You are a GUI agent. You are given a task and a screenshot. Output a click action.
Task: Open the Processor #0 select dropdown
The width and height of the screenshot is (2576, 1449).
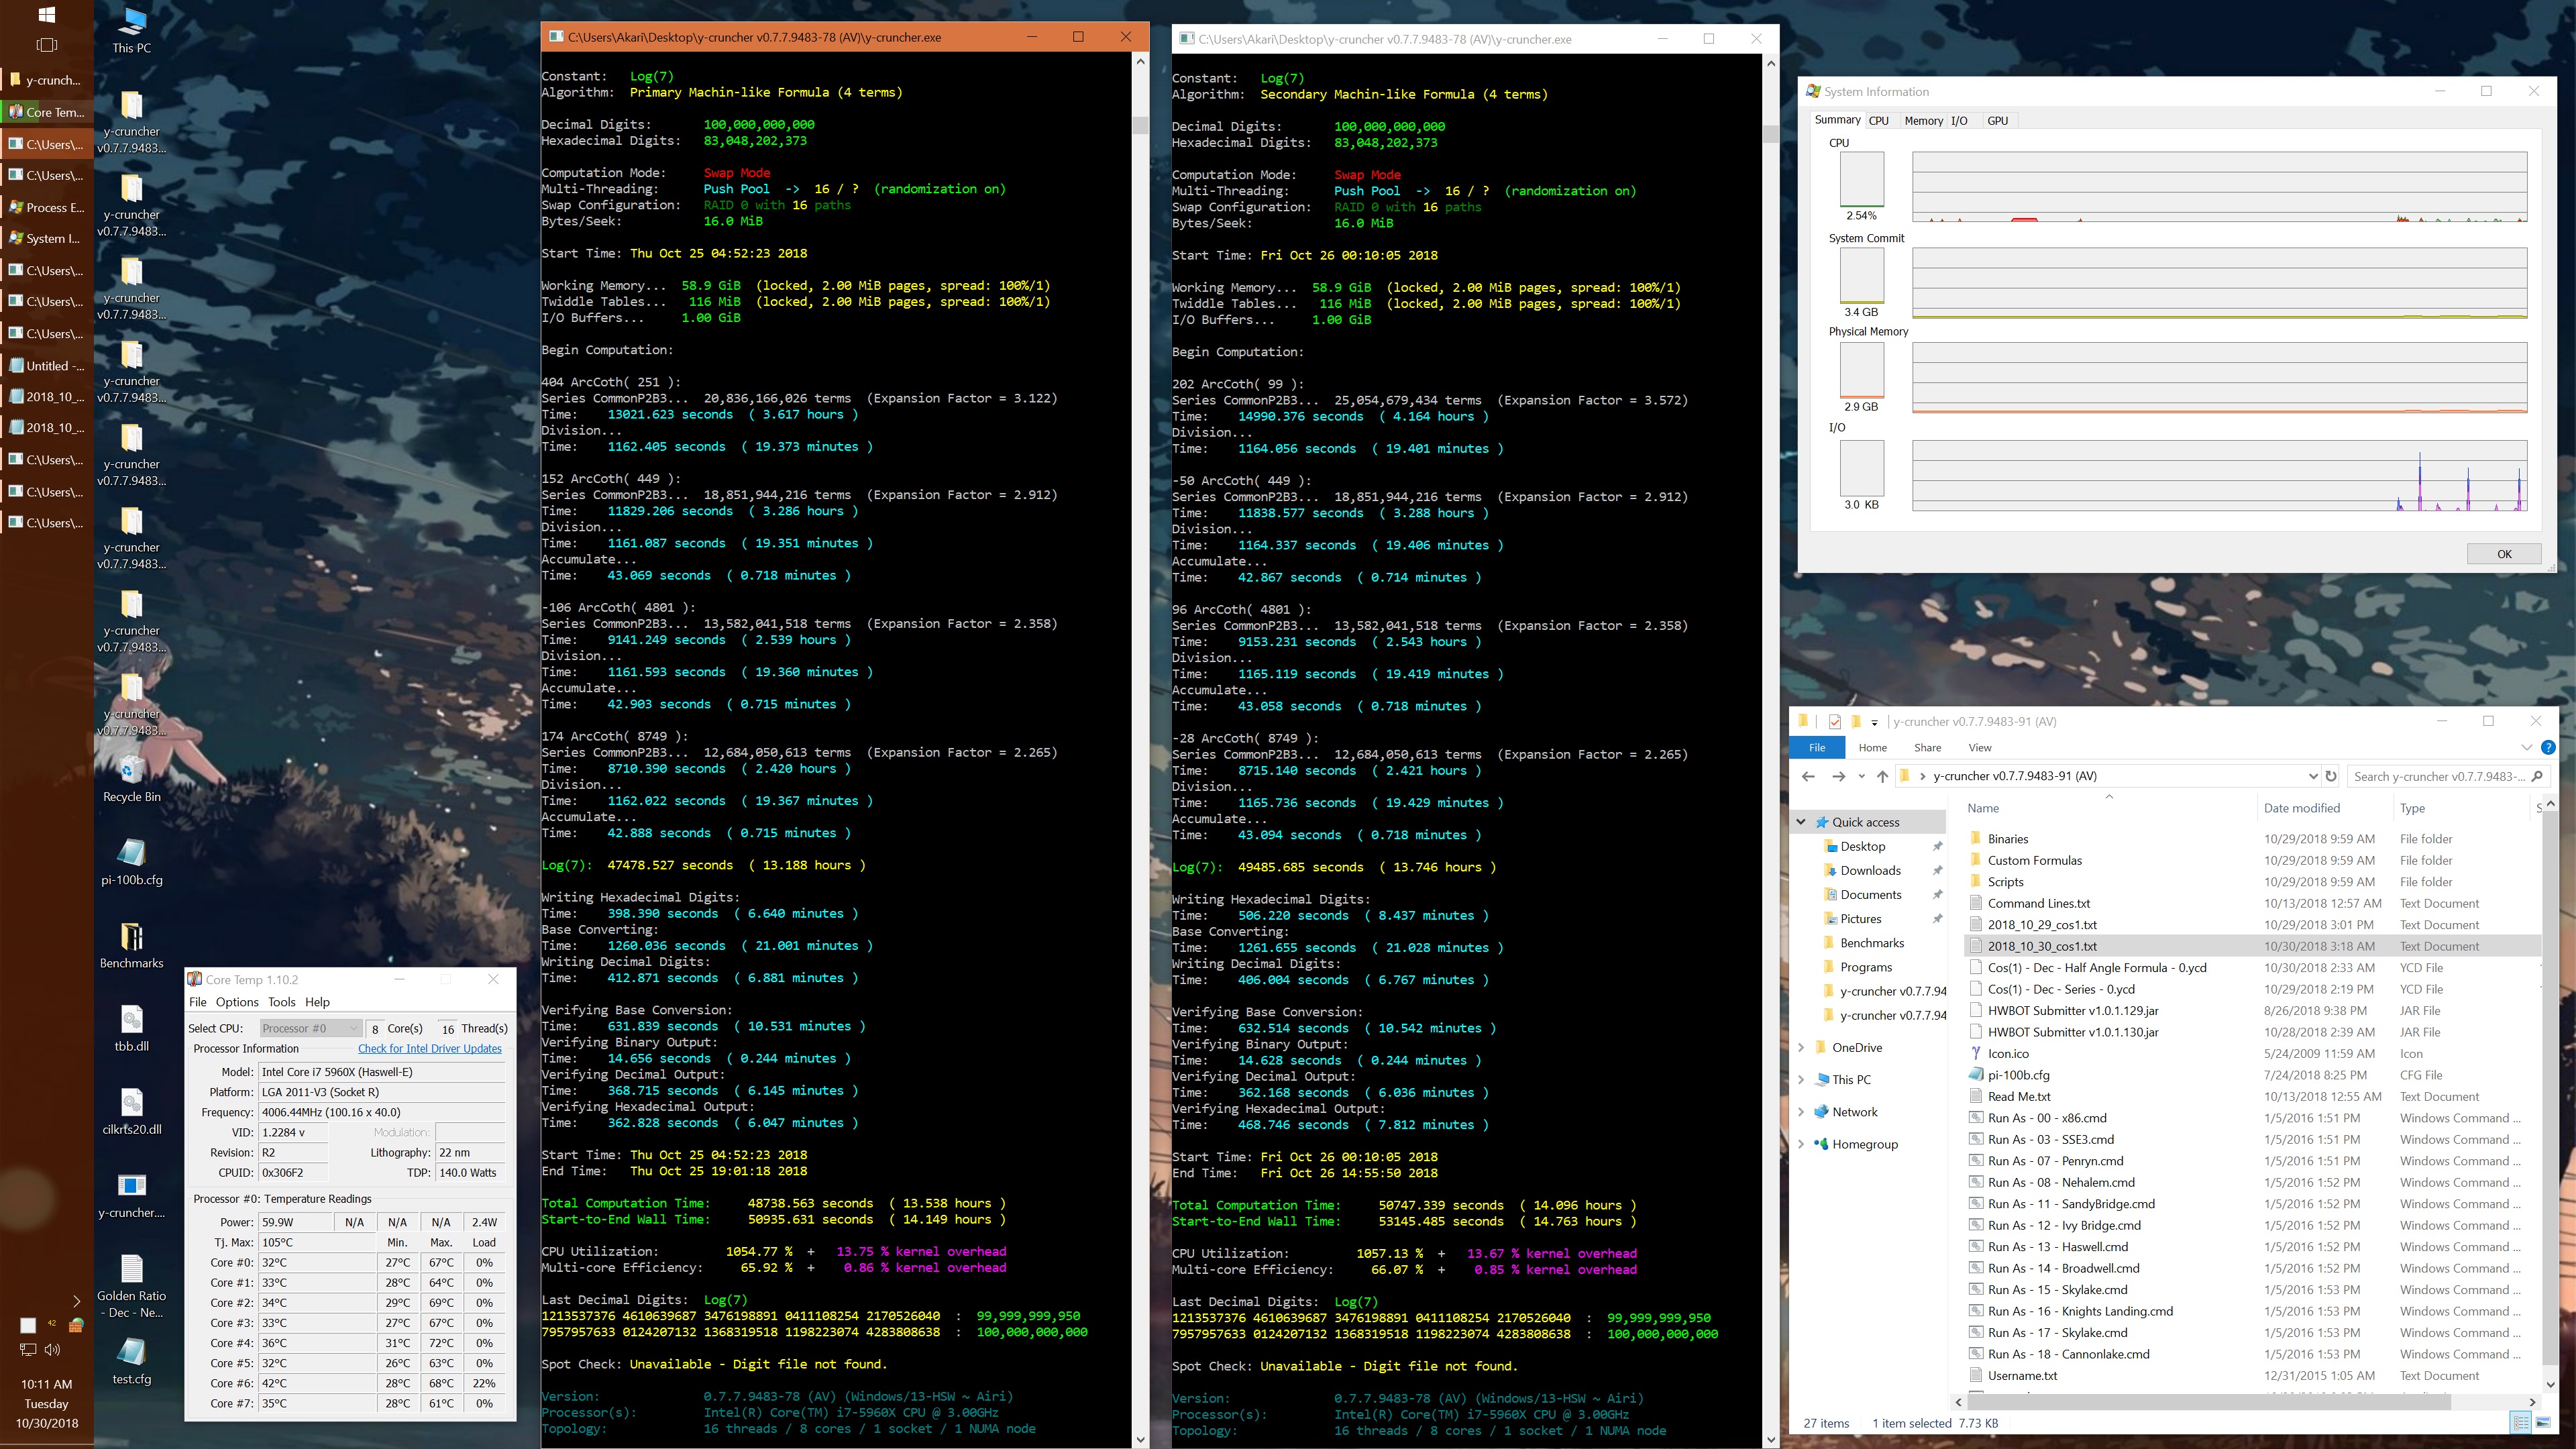coord(310,1028)
